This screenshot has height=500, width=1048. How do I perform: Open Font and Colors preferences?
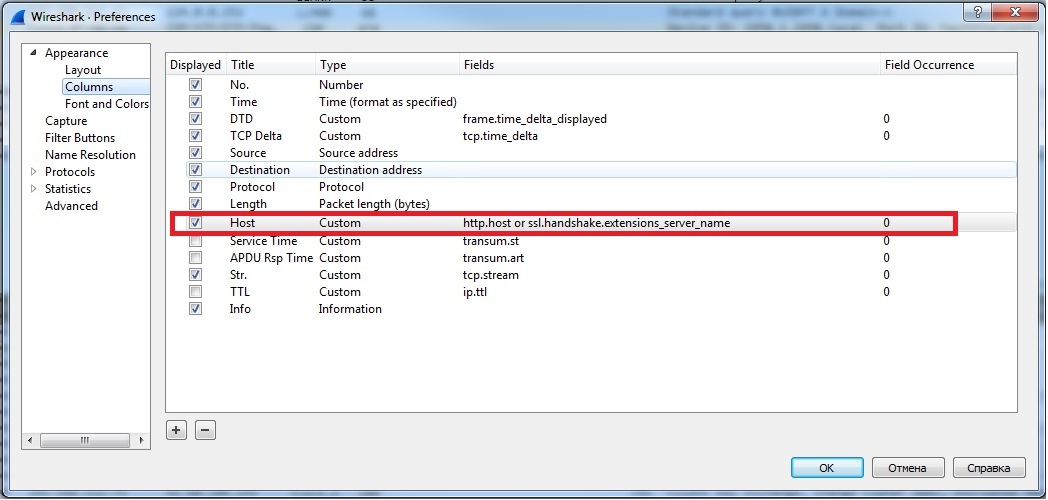107,104
